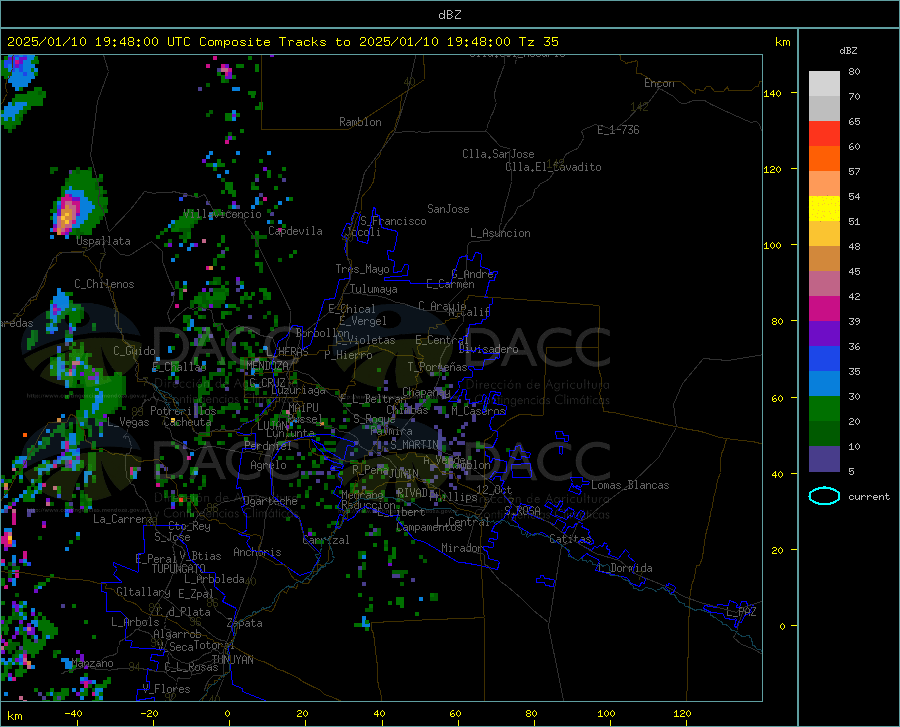The width and height of the screenshot is (900, 727).
Task: Click the timestamp header '2025/01/10 19:48:00 UTC Composite'
Action: [x=138, y=42]
